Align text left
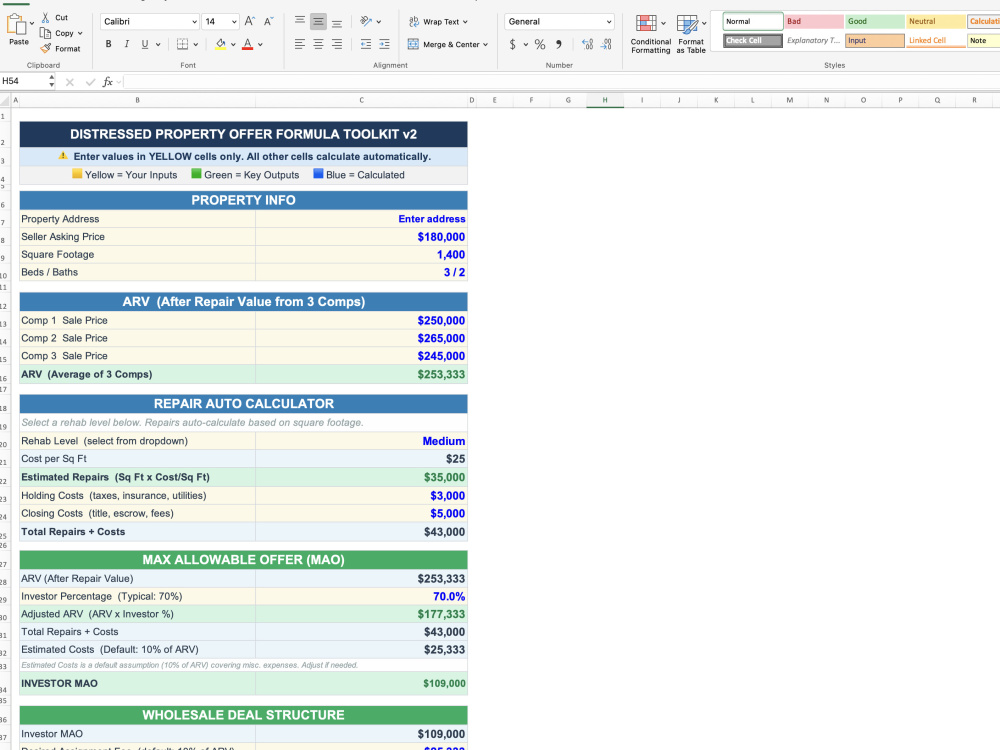The height and width of the screenshot is (750, 1000). [300, 45]
